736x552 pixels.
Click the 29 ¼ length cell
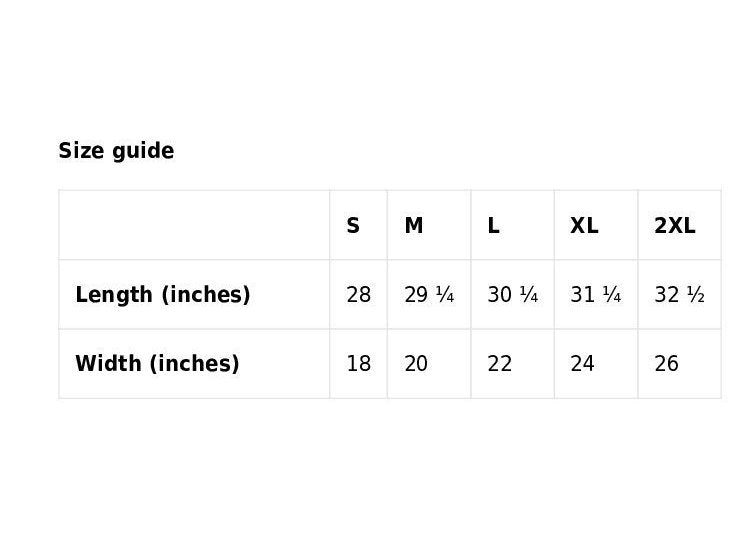[429, 295]
